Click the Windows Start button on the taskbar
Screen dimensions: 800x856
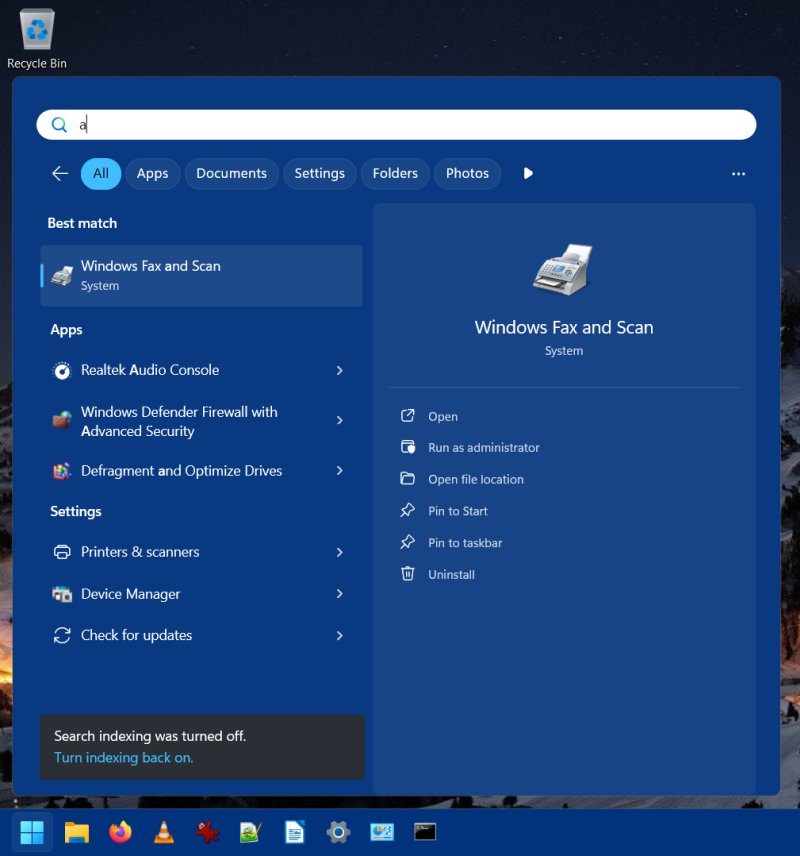pyautogui.click(x=32, y=833)
